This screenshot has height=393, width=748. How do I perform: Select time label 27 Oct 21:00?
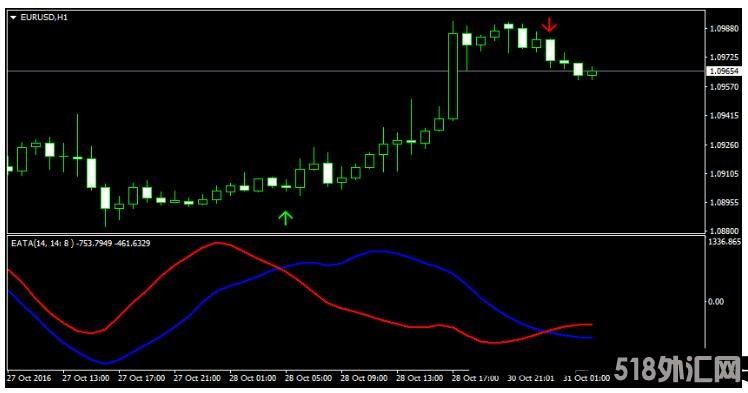tap(197, 378)
